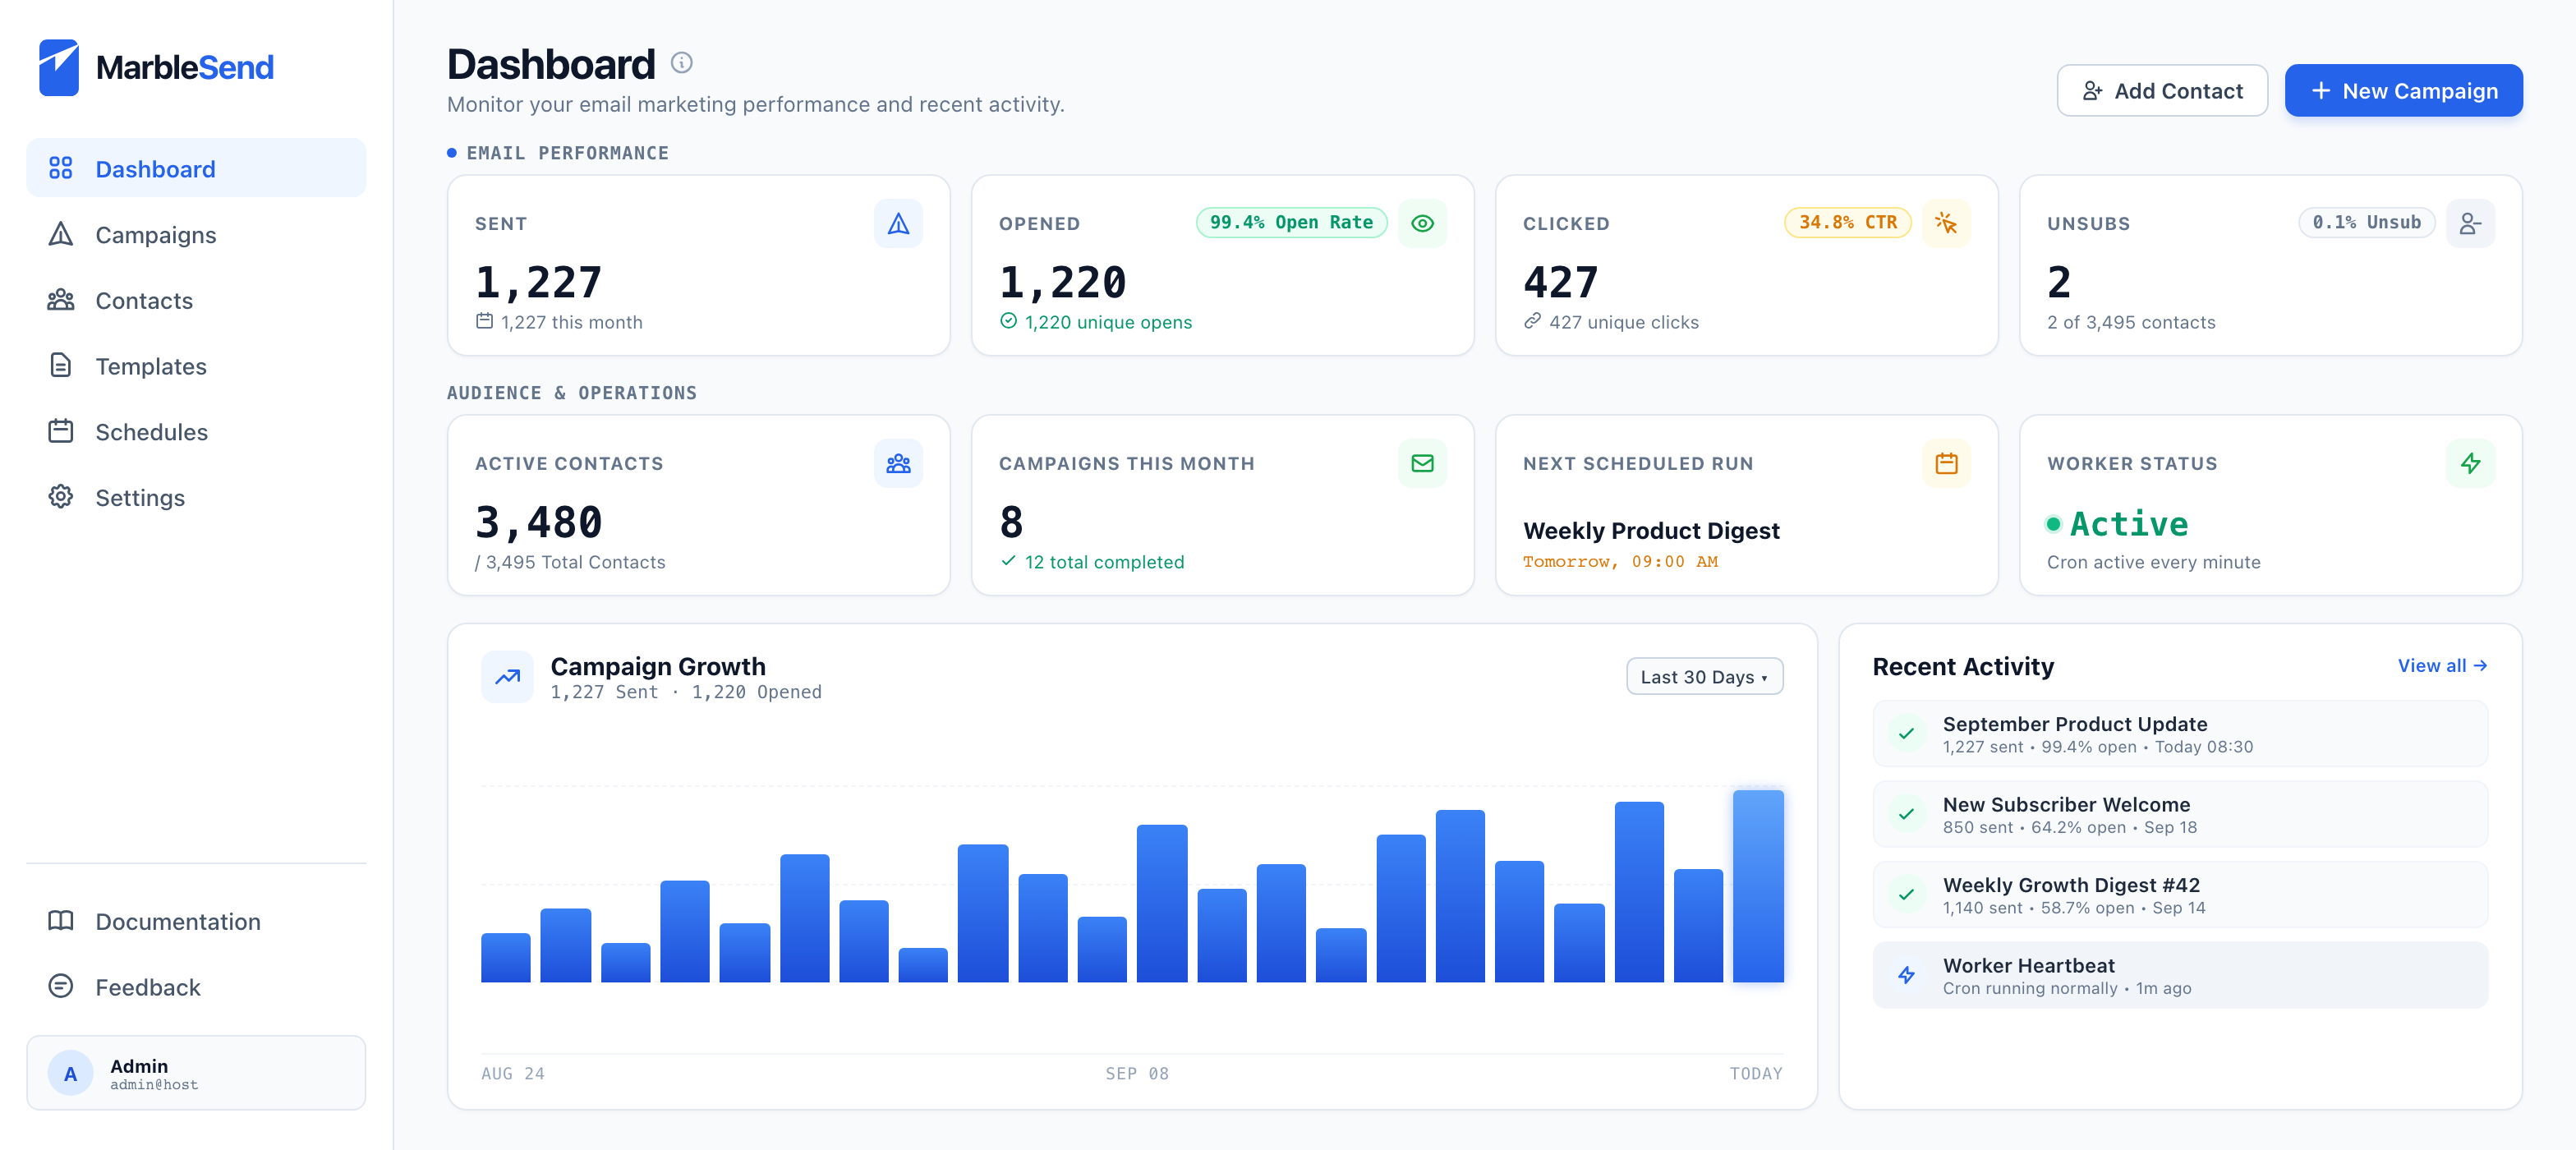2576x1150 pixels.
Task: Follow the View all link
Action: [x=2442, y=665]
